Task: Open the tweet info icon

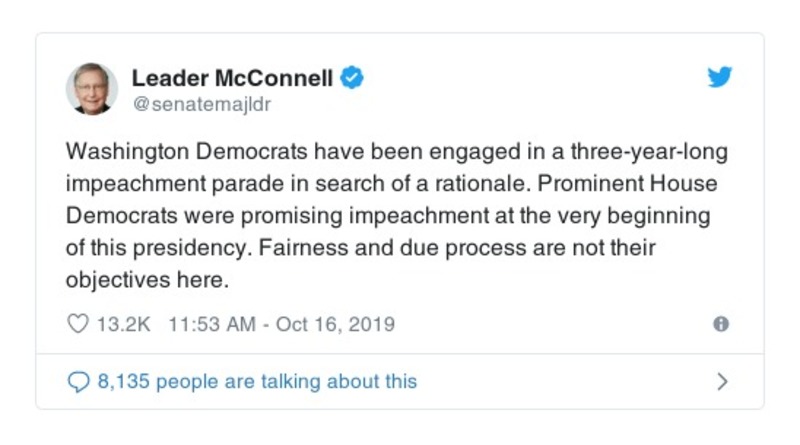Action: (x=720, y=324)
